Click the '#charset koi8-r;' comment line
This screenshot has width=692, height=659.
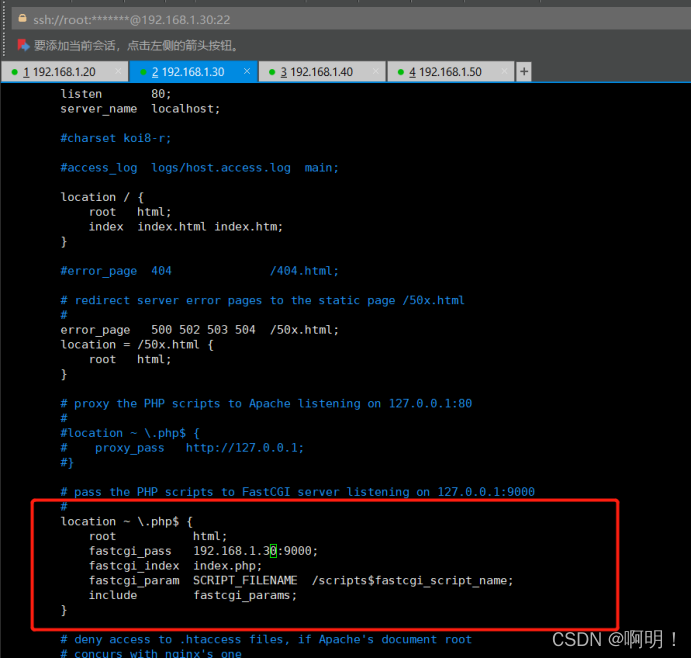(116, 139)
